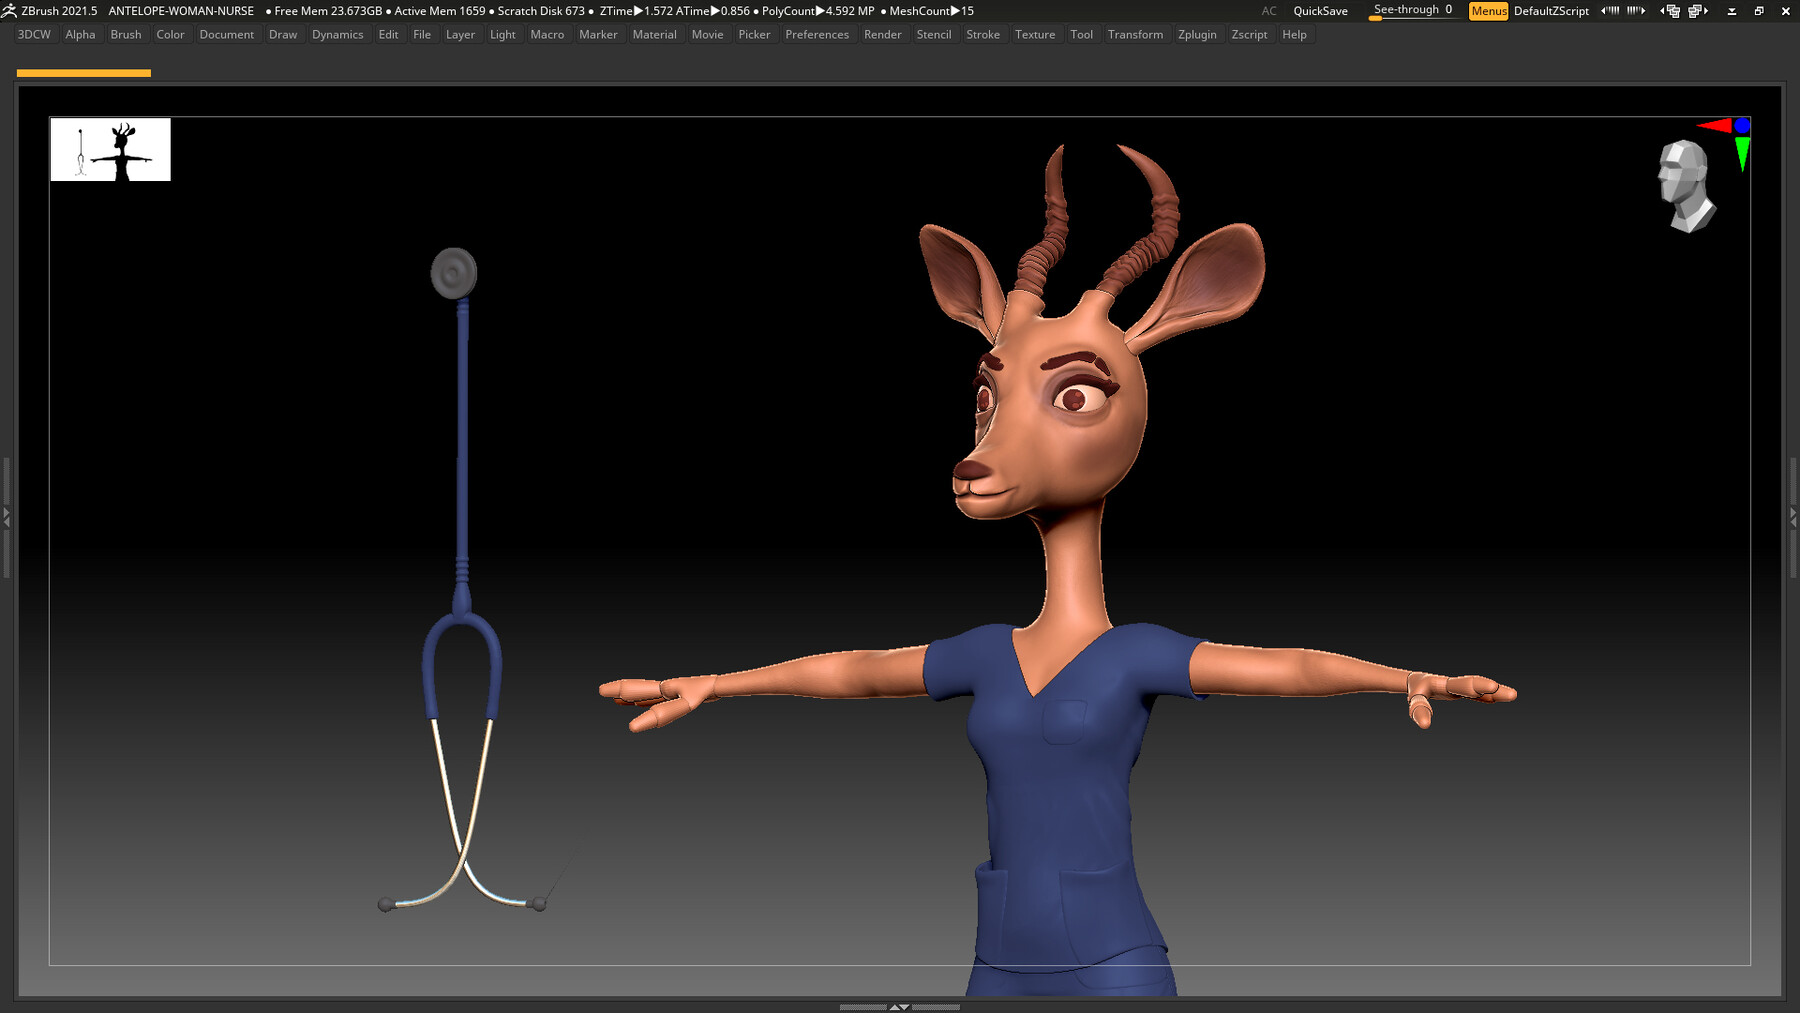
Task: Open the Tool menu
Action: tap(1081, 34)
